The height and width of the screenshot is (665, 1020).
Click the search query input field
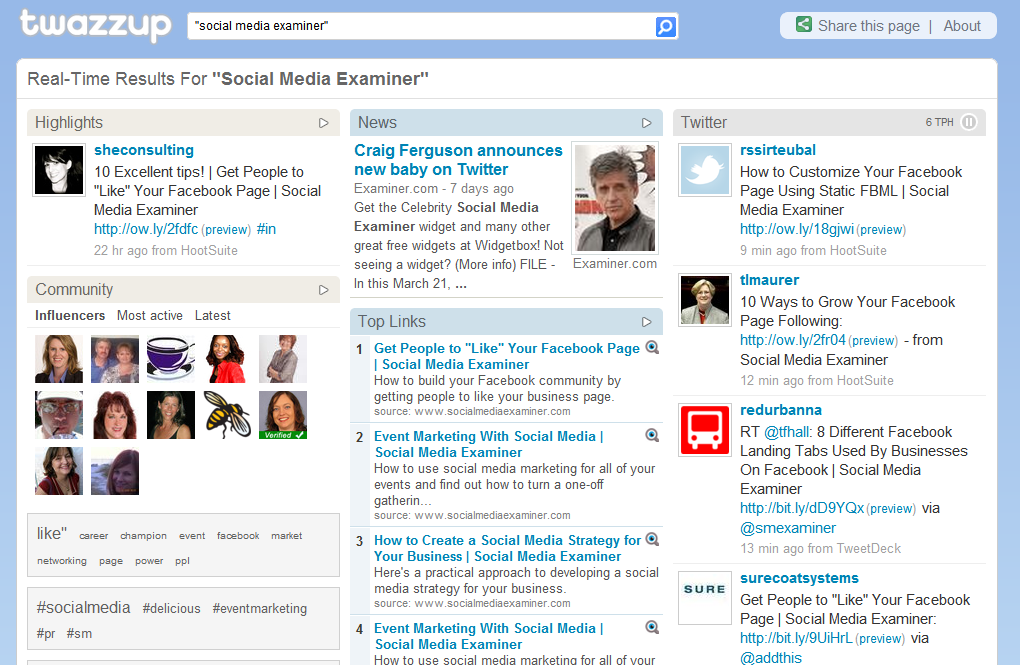tap(420, 26)
